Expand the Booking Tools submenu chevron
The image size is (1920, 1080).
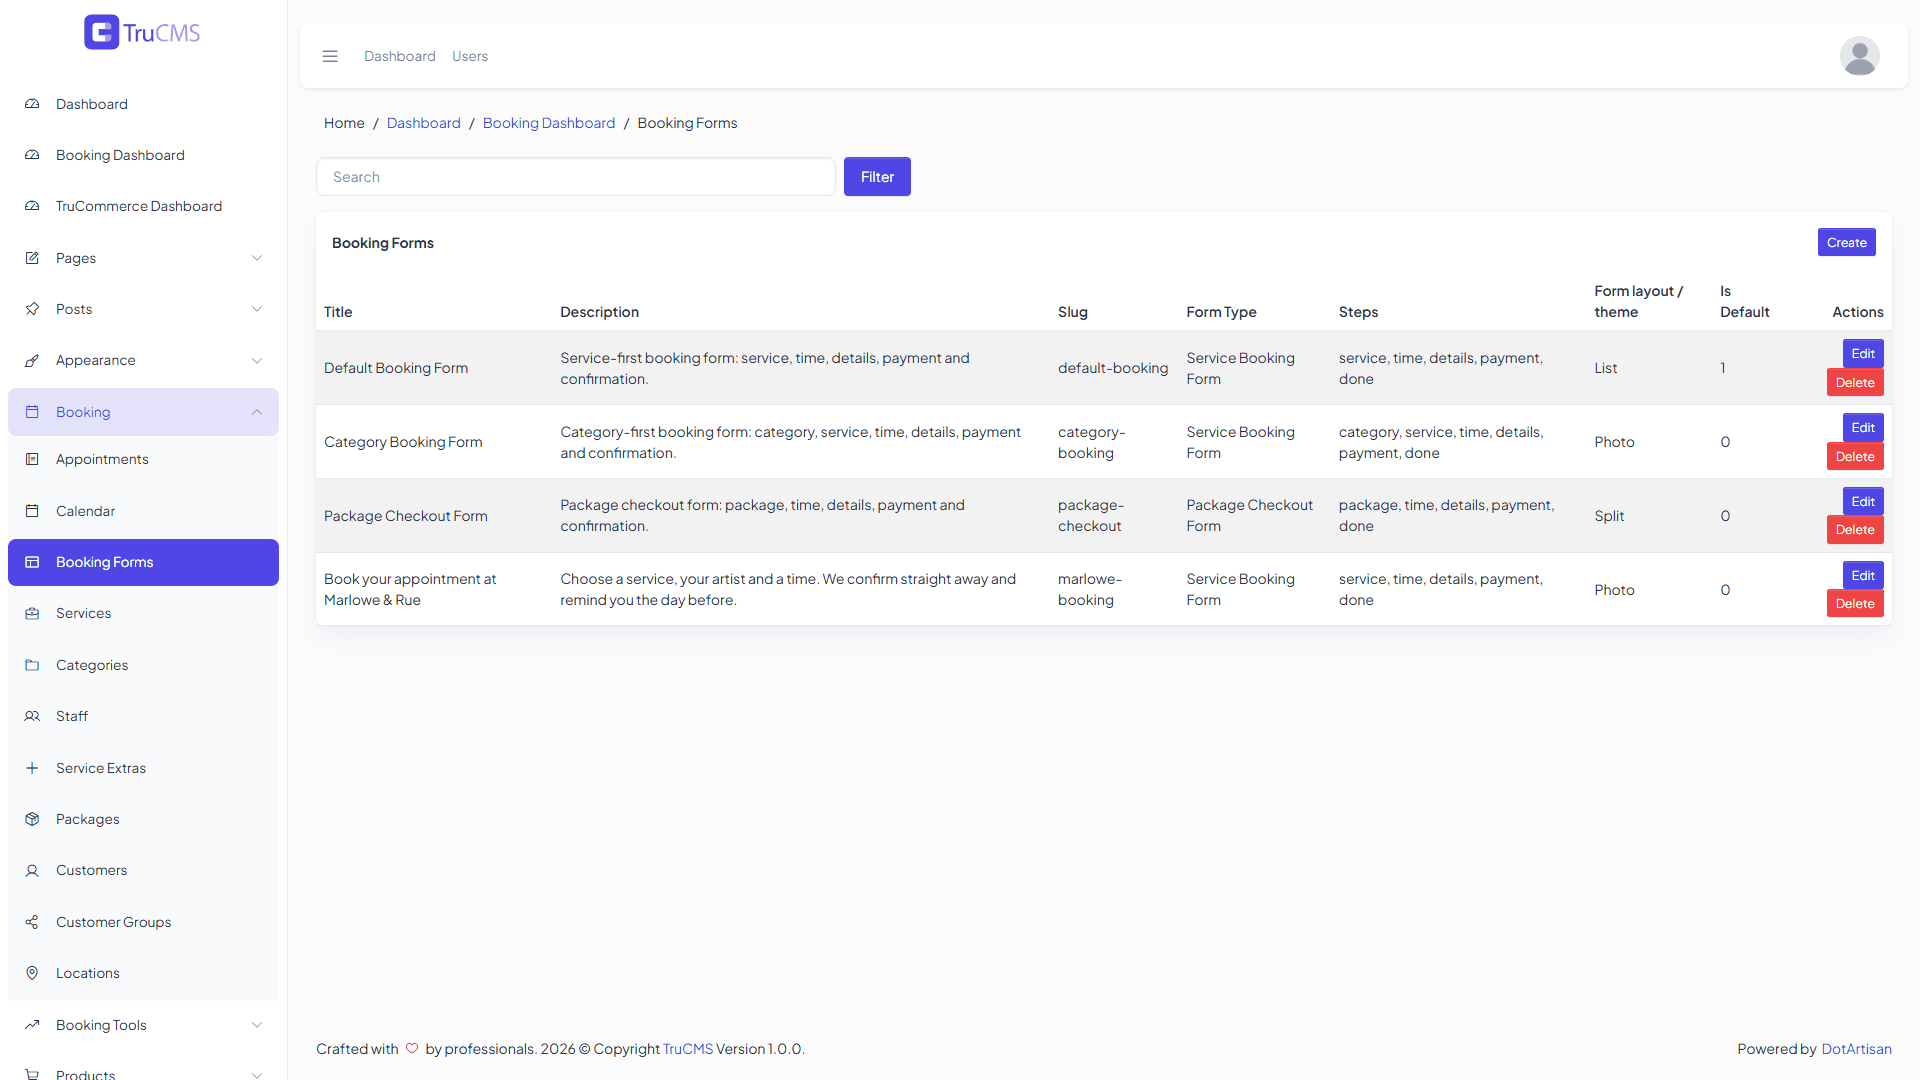point(257,1025)
